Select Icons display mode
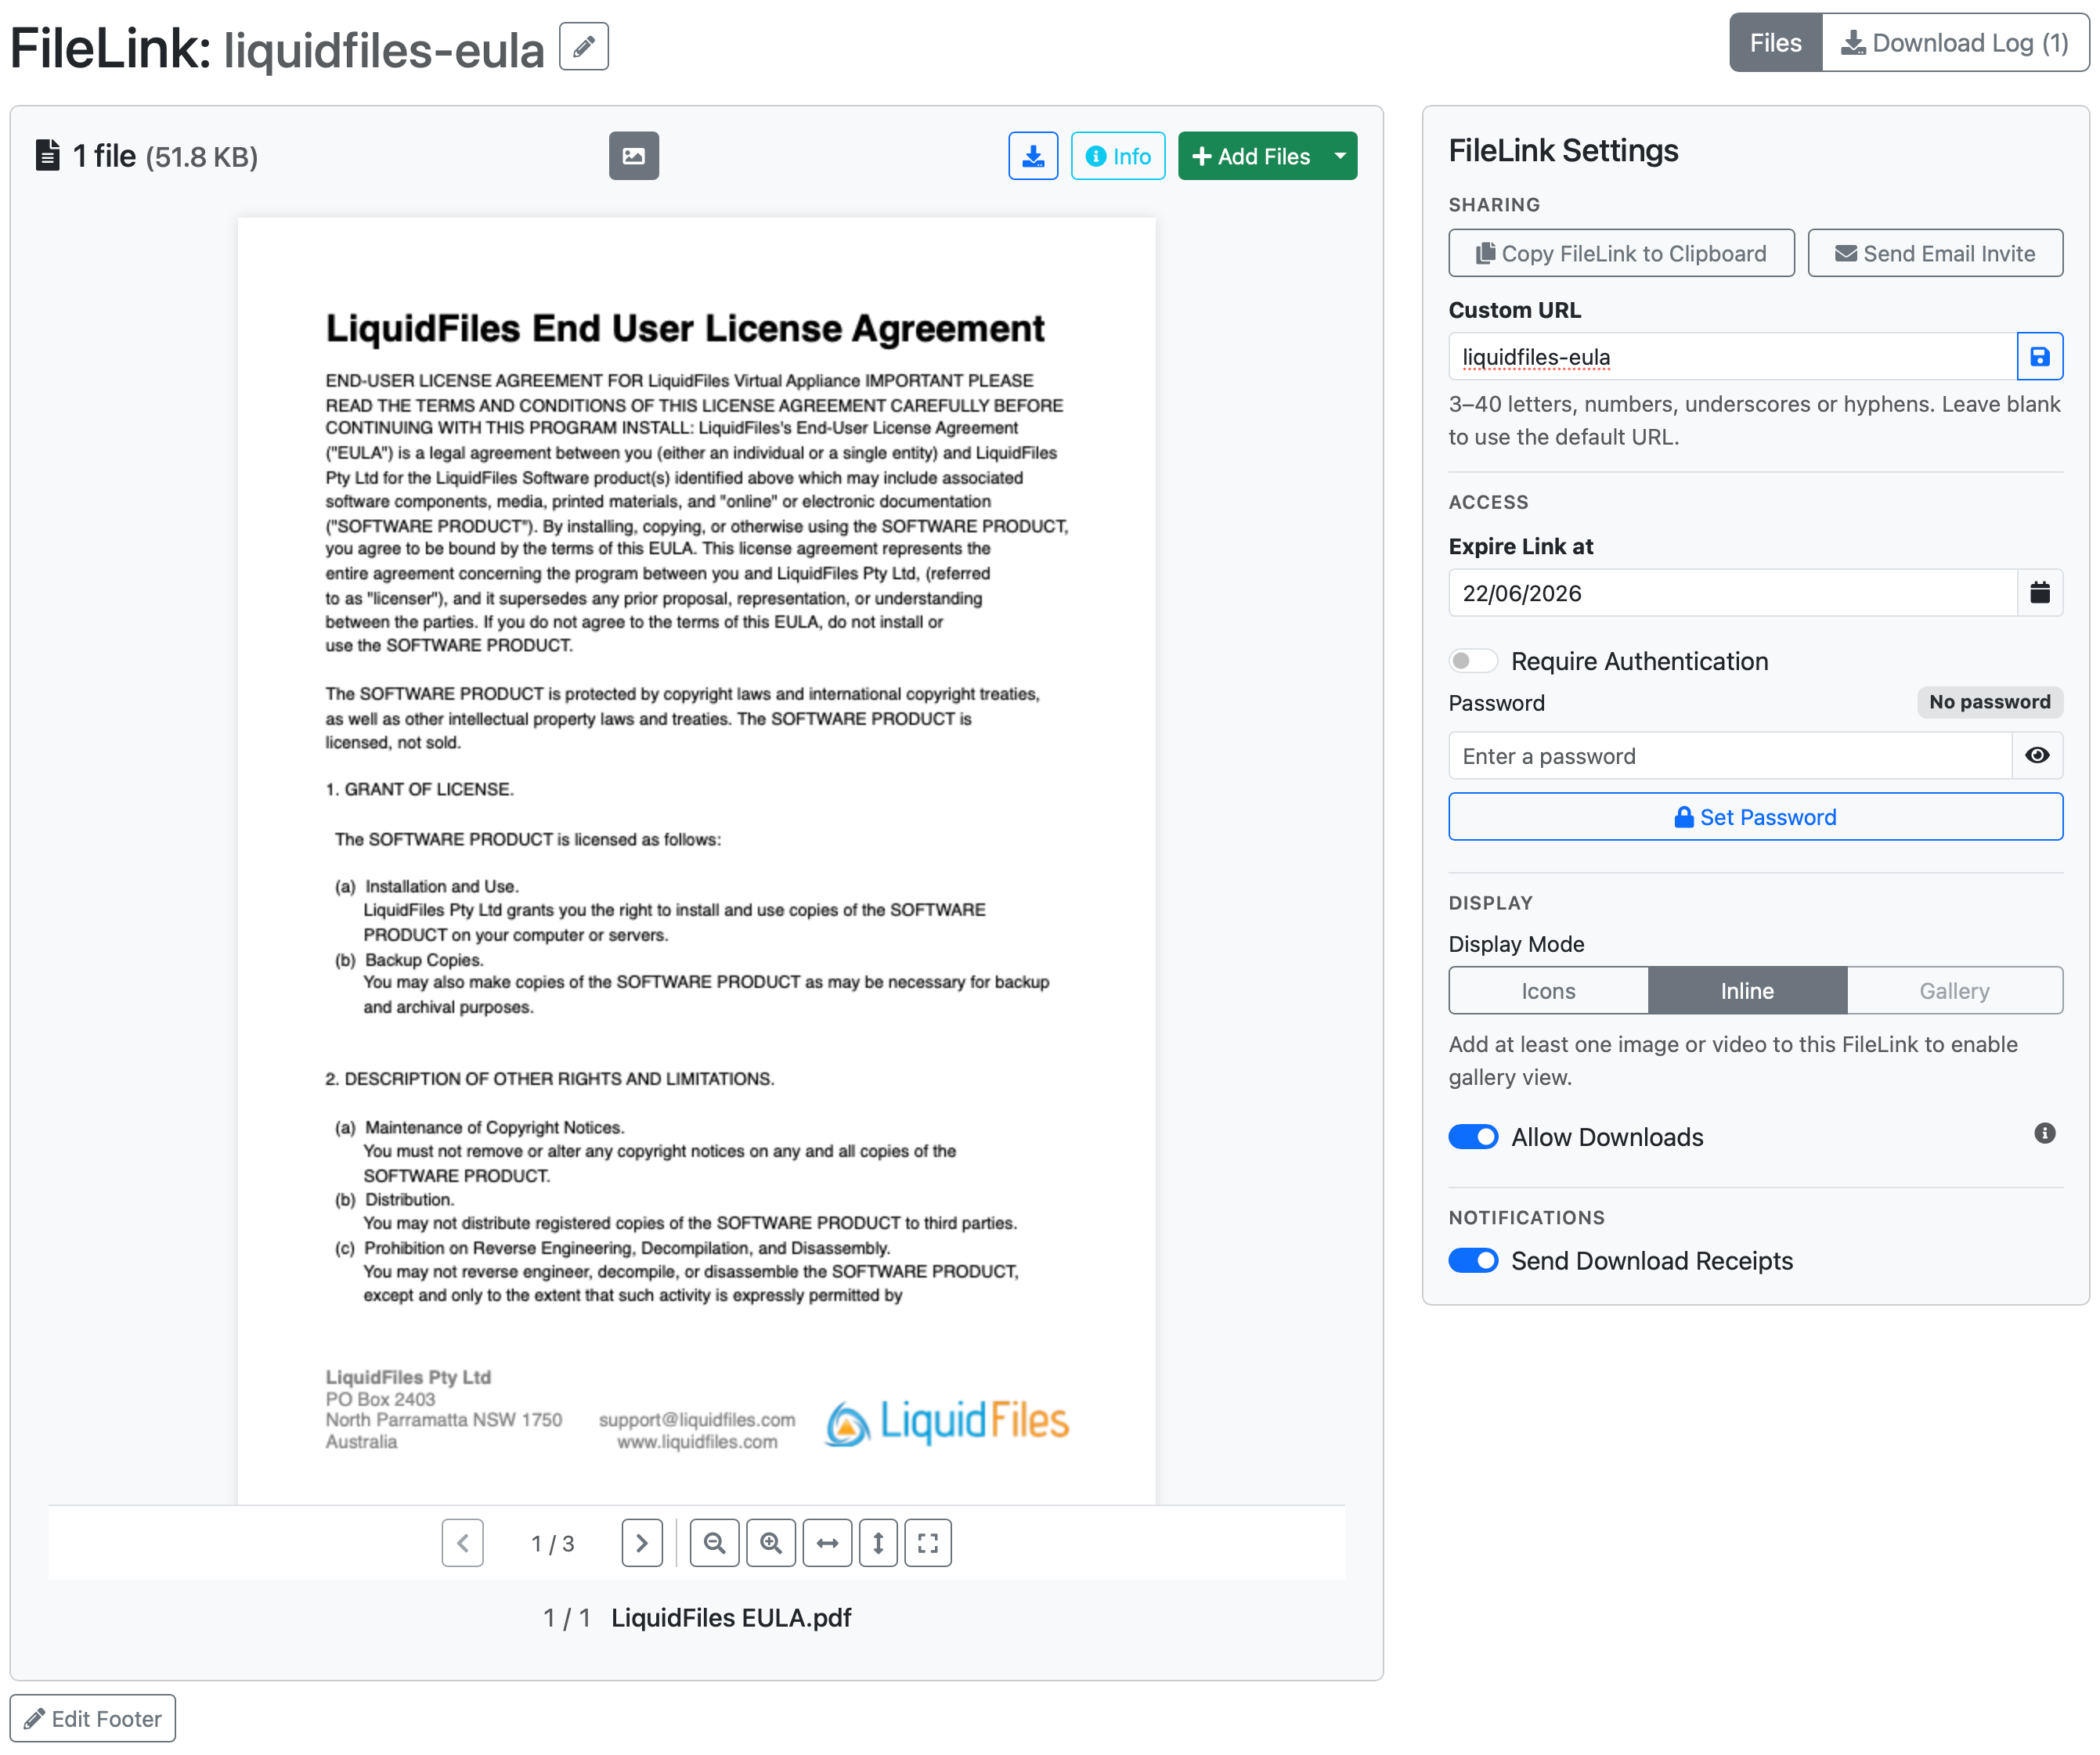This screenshot has height=1755, width=2100. click(x=1548, y=991)
